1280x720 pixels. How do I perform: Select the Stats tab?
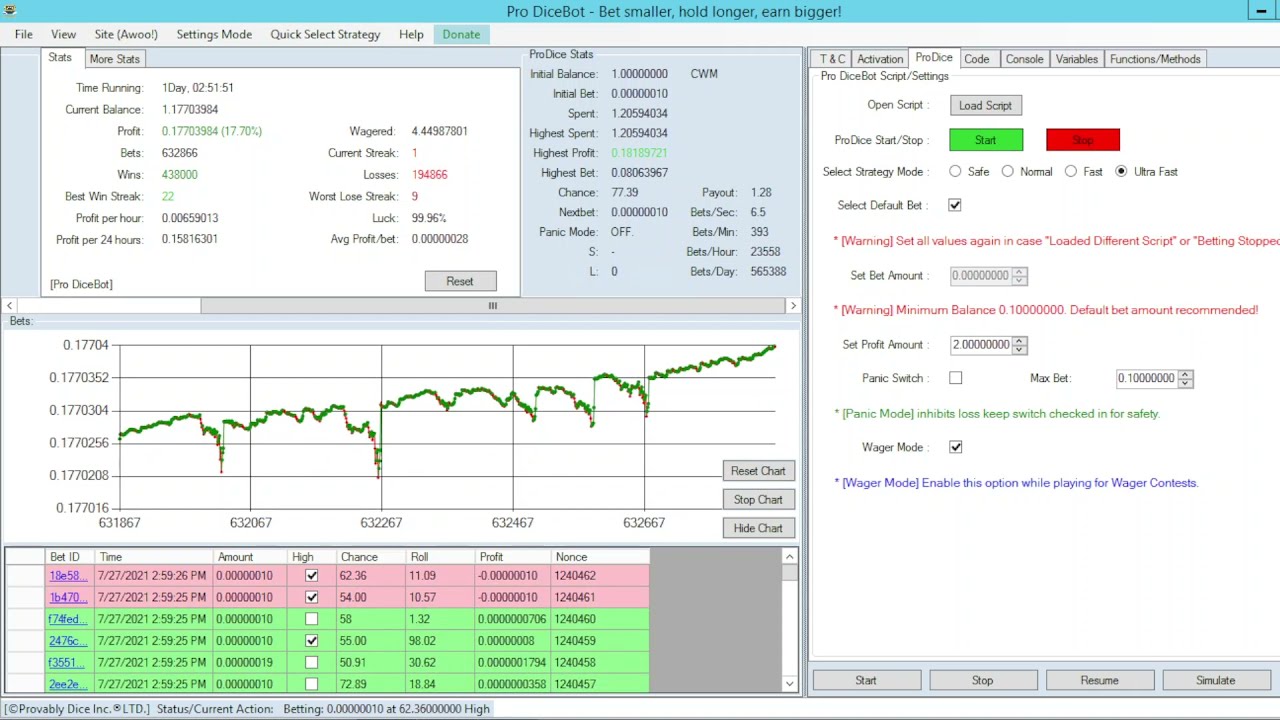[60, 58]
